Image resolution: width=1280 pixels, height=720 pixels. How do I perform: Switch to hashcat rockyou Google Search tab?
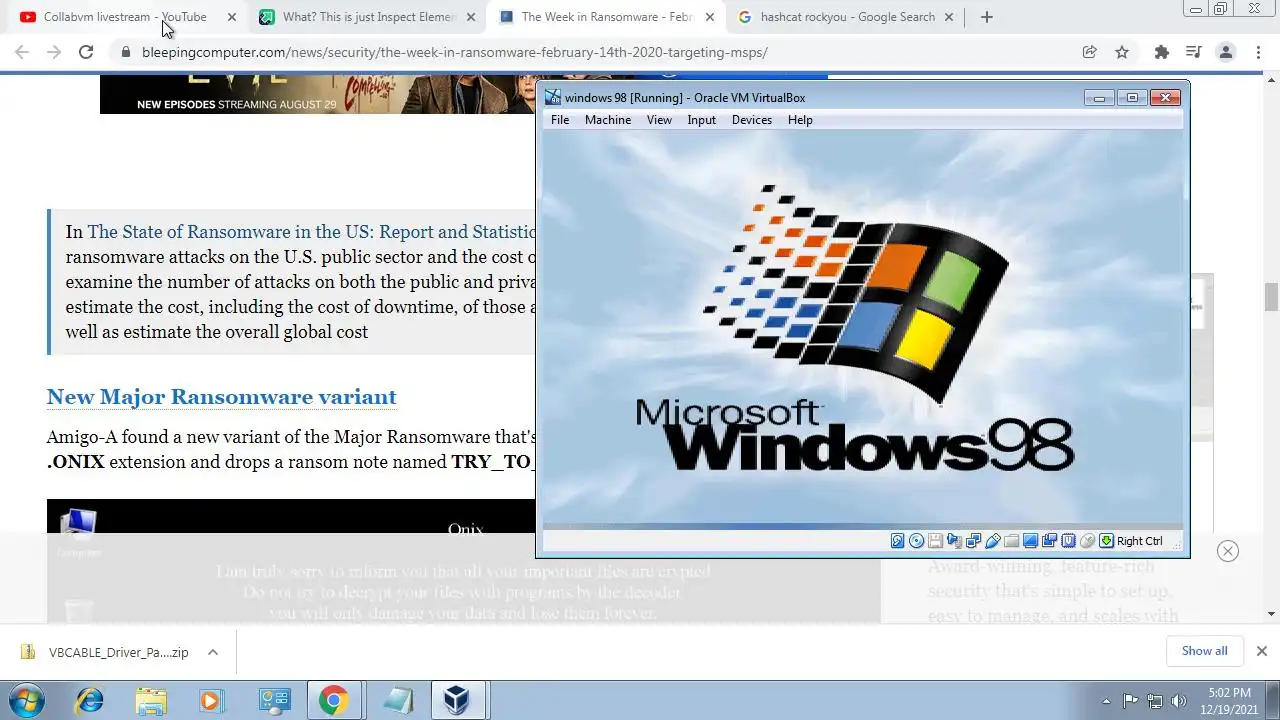click(x=848, y=17)
